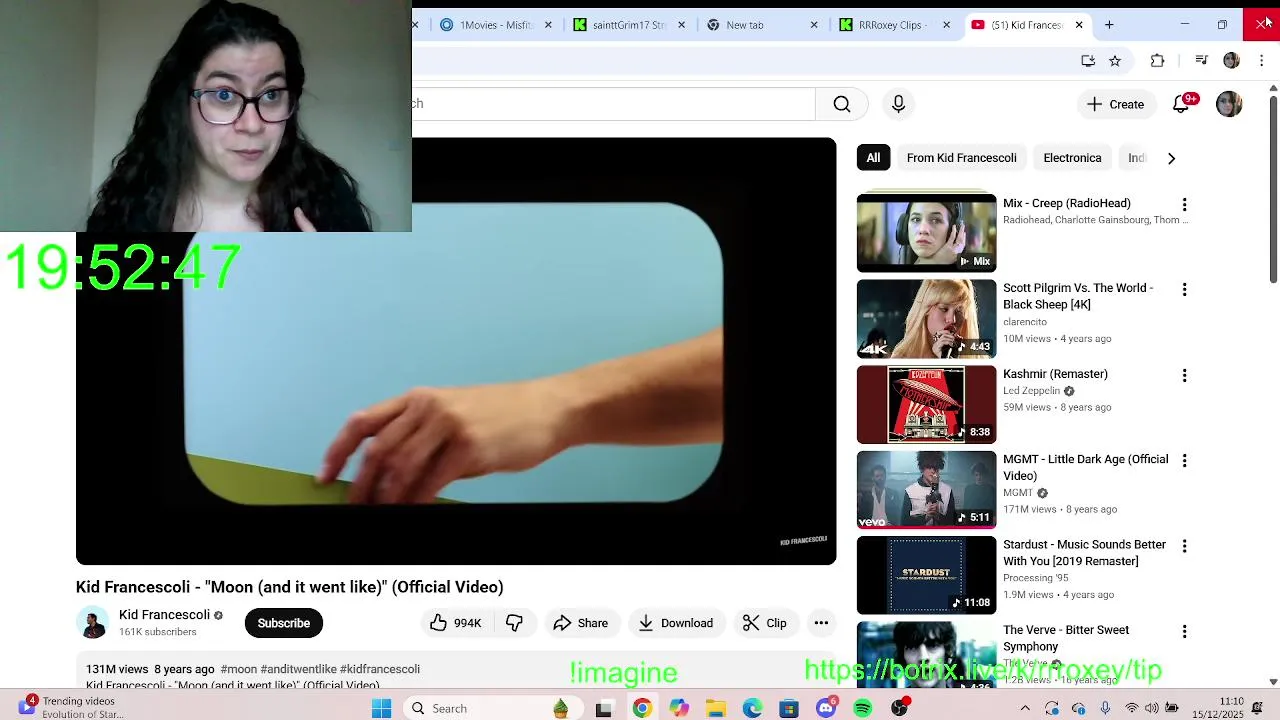This screenshot has height=720, width=1280.
Task: Select the From Kid Francescoli chip
Action: point(961,158)
